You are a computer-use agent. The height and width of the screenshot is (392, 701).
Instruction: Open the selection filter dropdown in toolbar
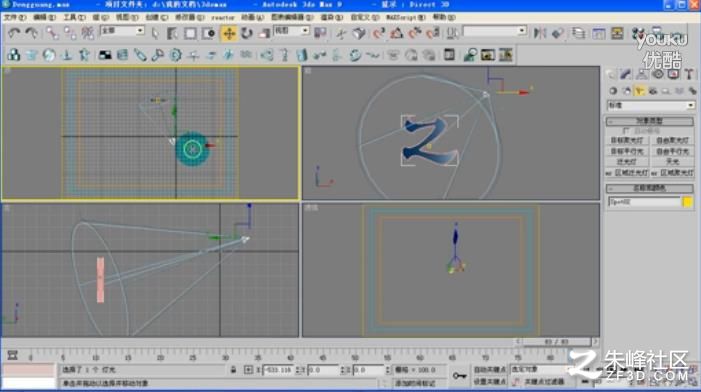122,31
